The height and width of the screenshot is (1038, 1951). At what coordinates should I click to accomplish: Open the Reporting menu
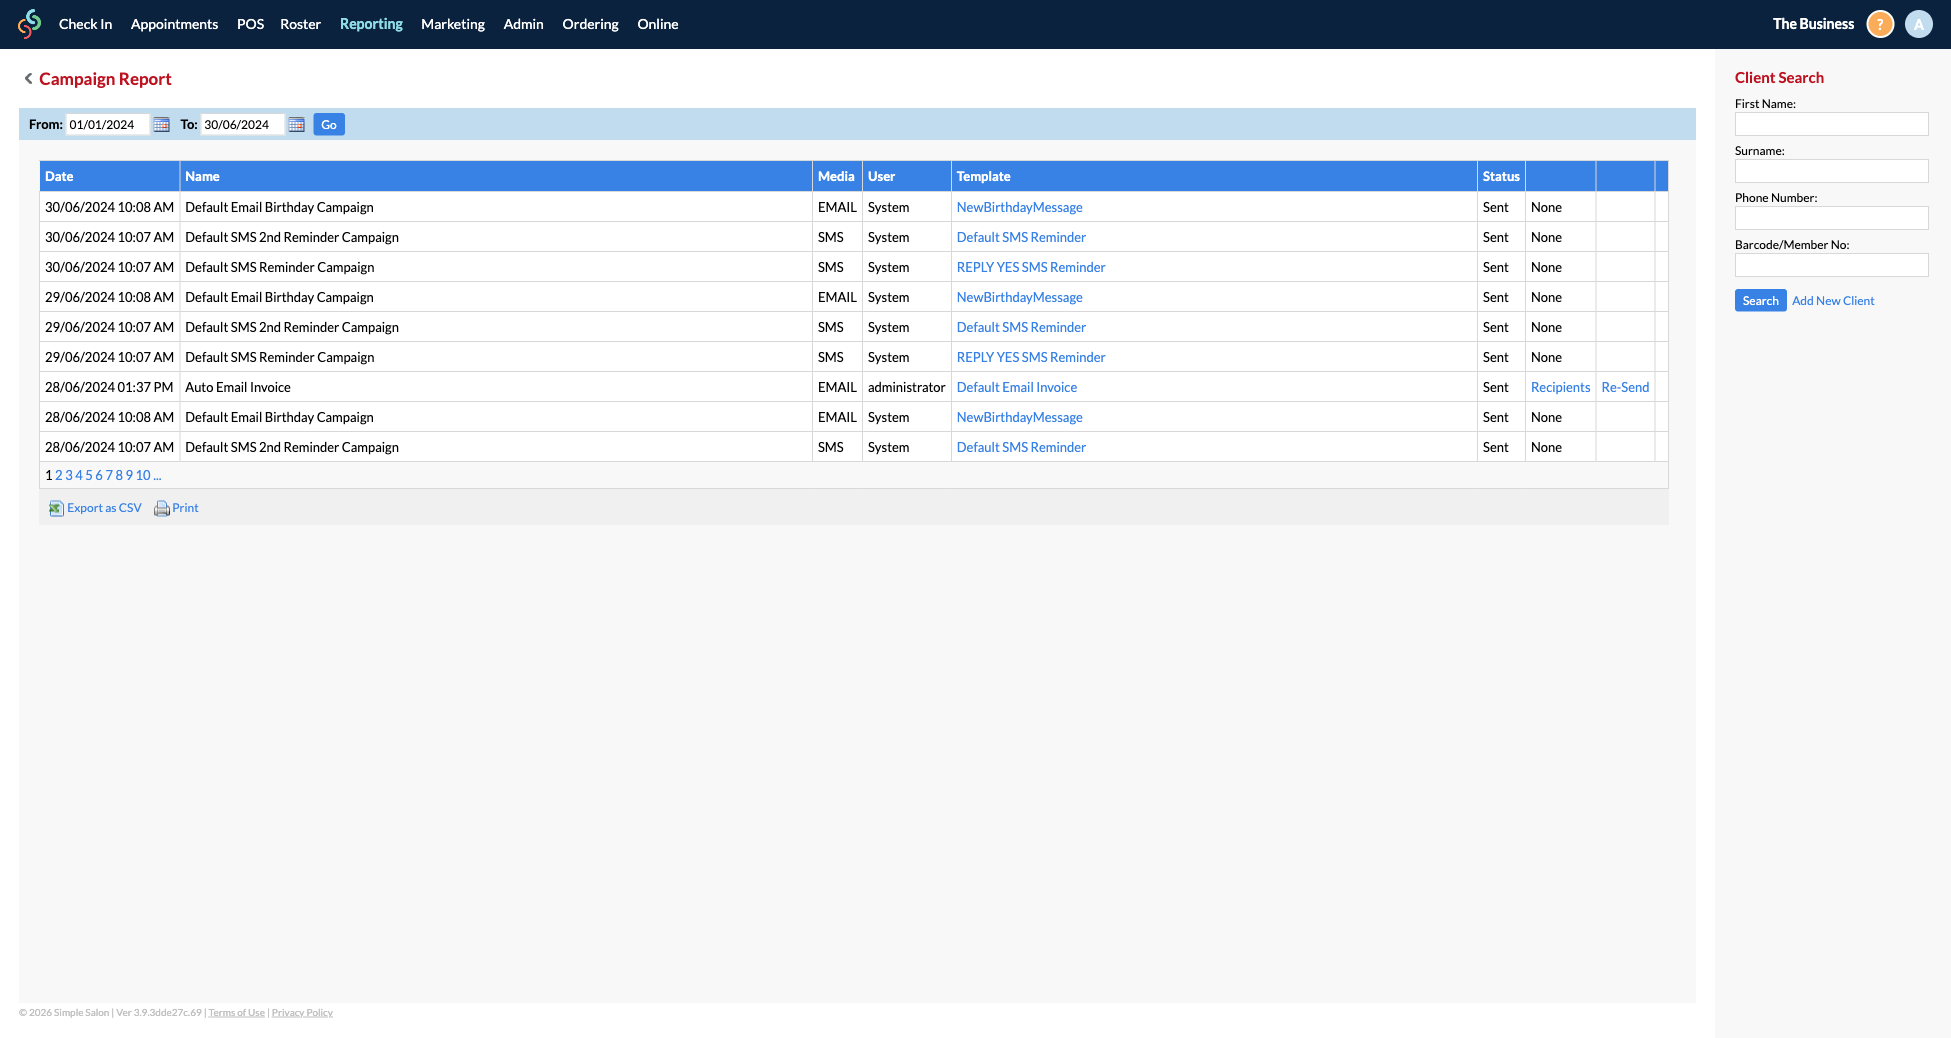pyautogui.click(x=371, y=24)
